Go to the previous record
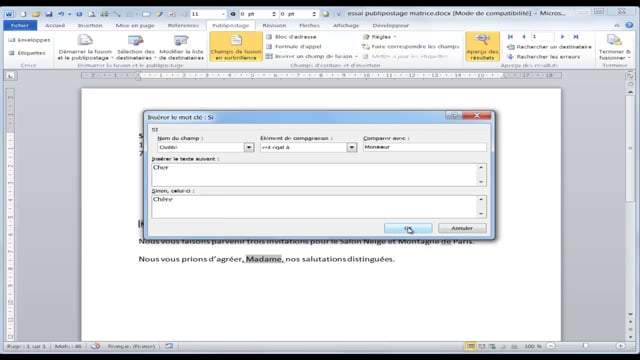Viewport: 640px width, 360px height. coord(523,37)
